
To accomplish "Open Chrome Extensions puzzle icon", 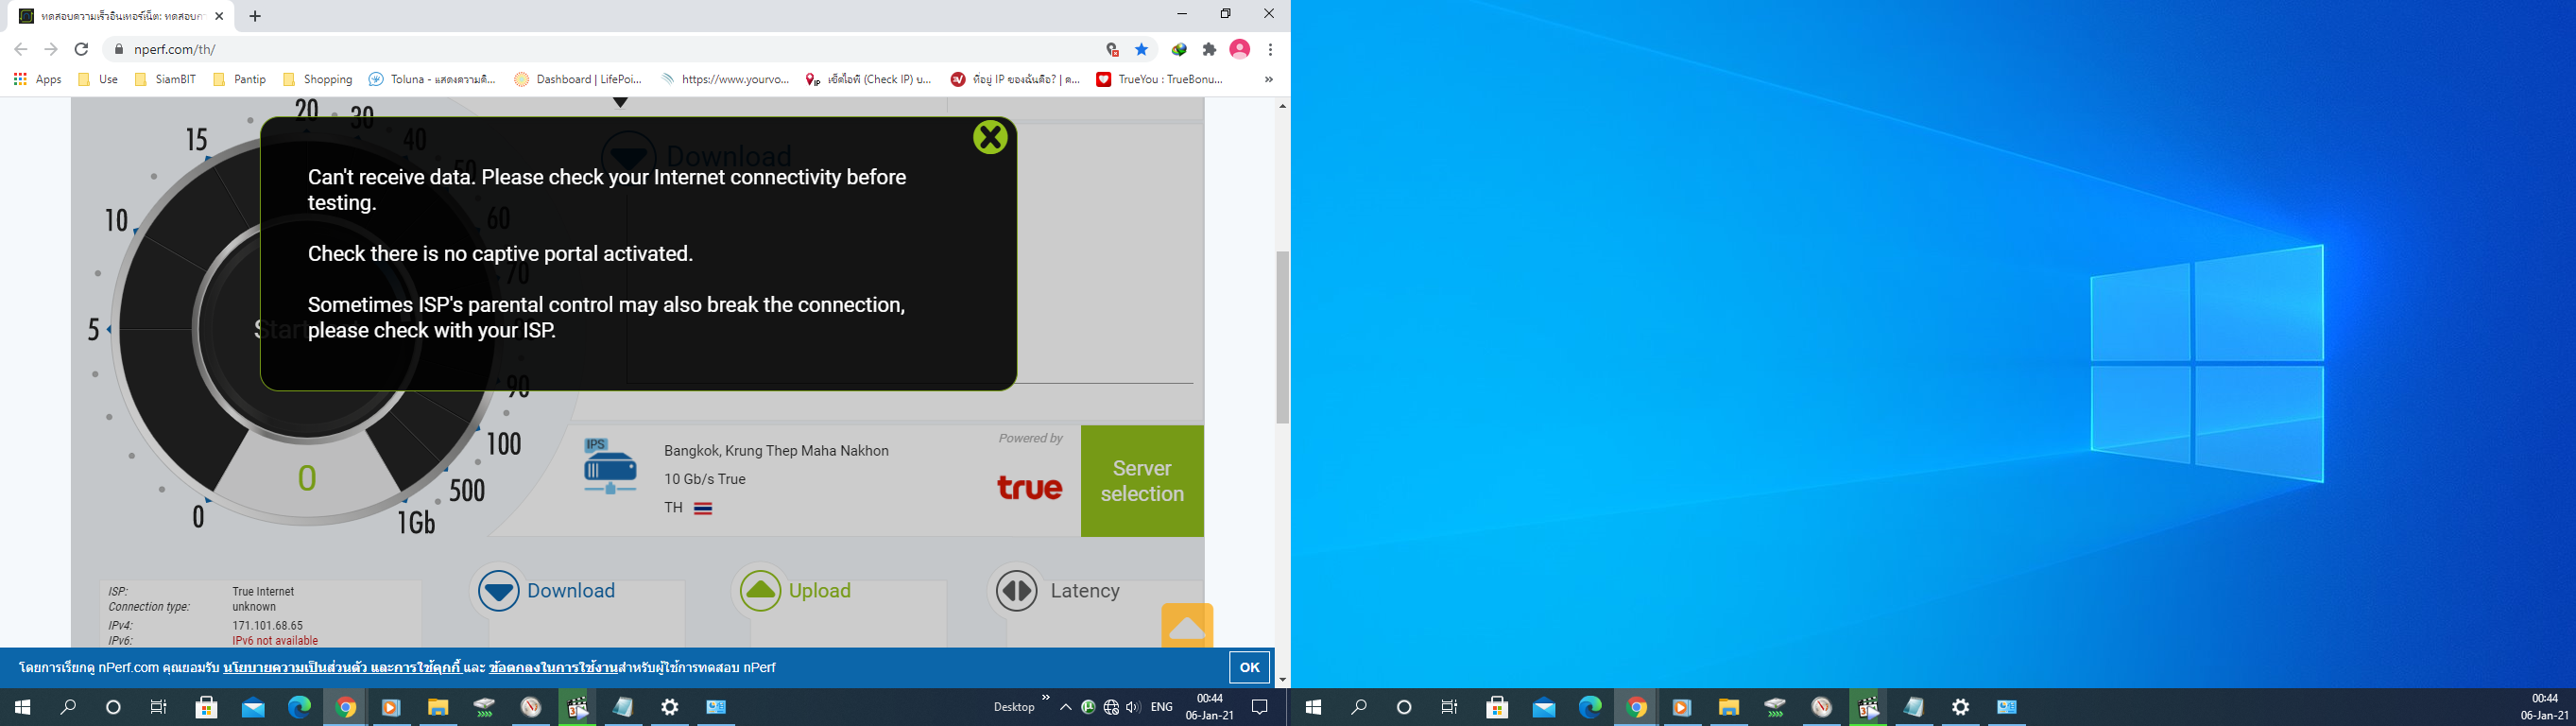I will pos(1209,49).
